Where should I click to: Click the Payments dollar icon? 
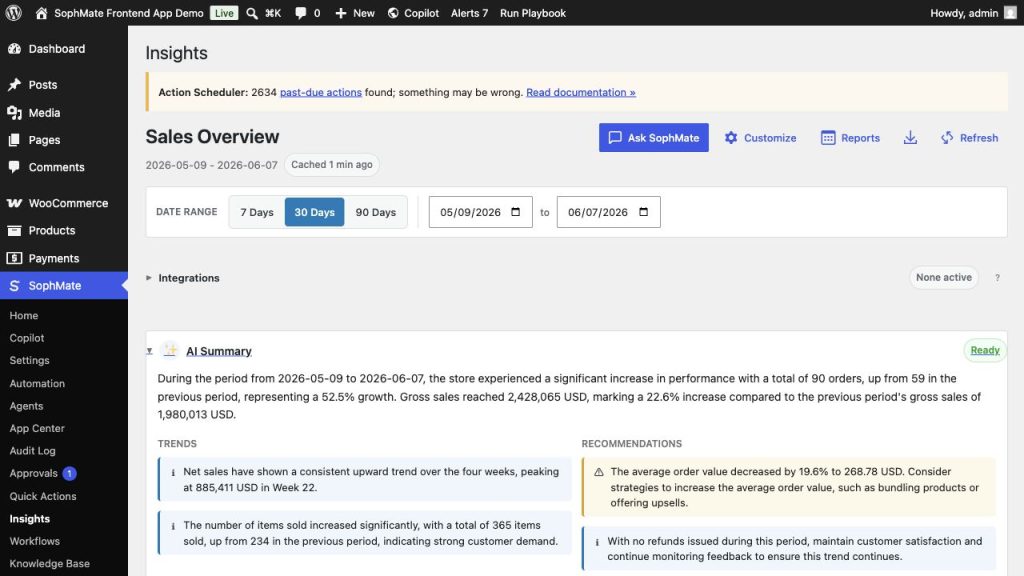(14, 258)
